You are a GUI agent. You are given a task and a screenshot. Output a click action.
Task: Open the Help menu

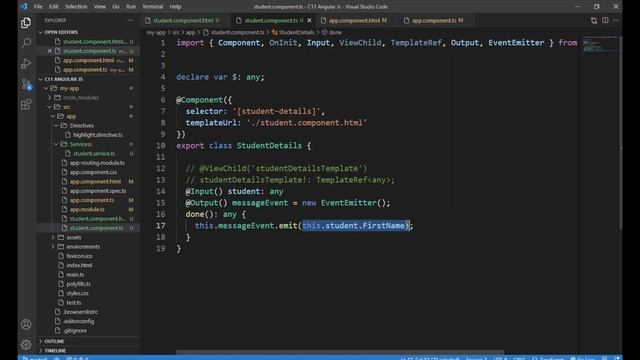tap(175, 7)
